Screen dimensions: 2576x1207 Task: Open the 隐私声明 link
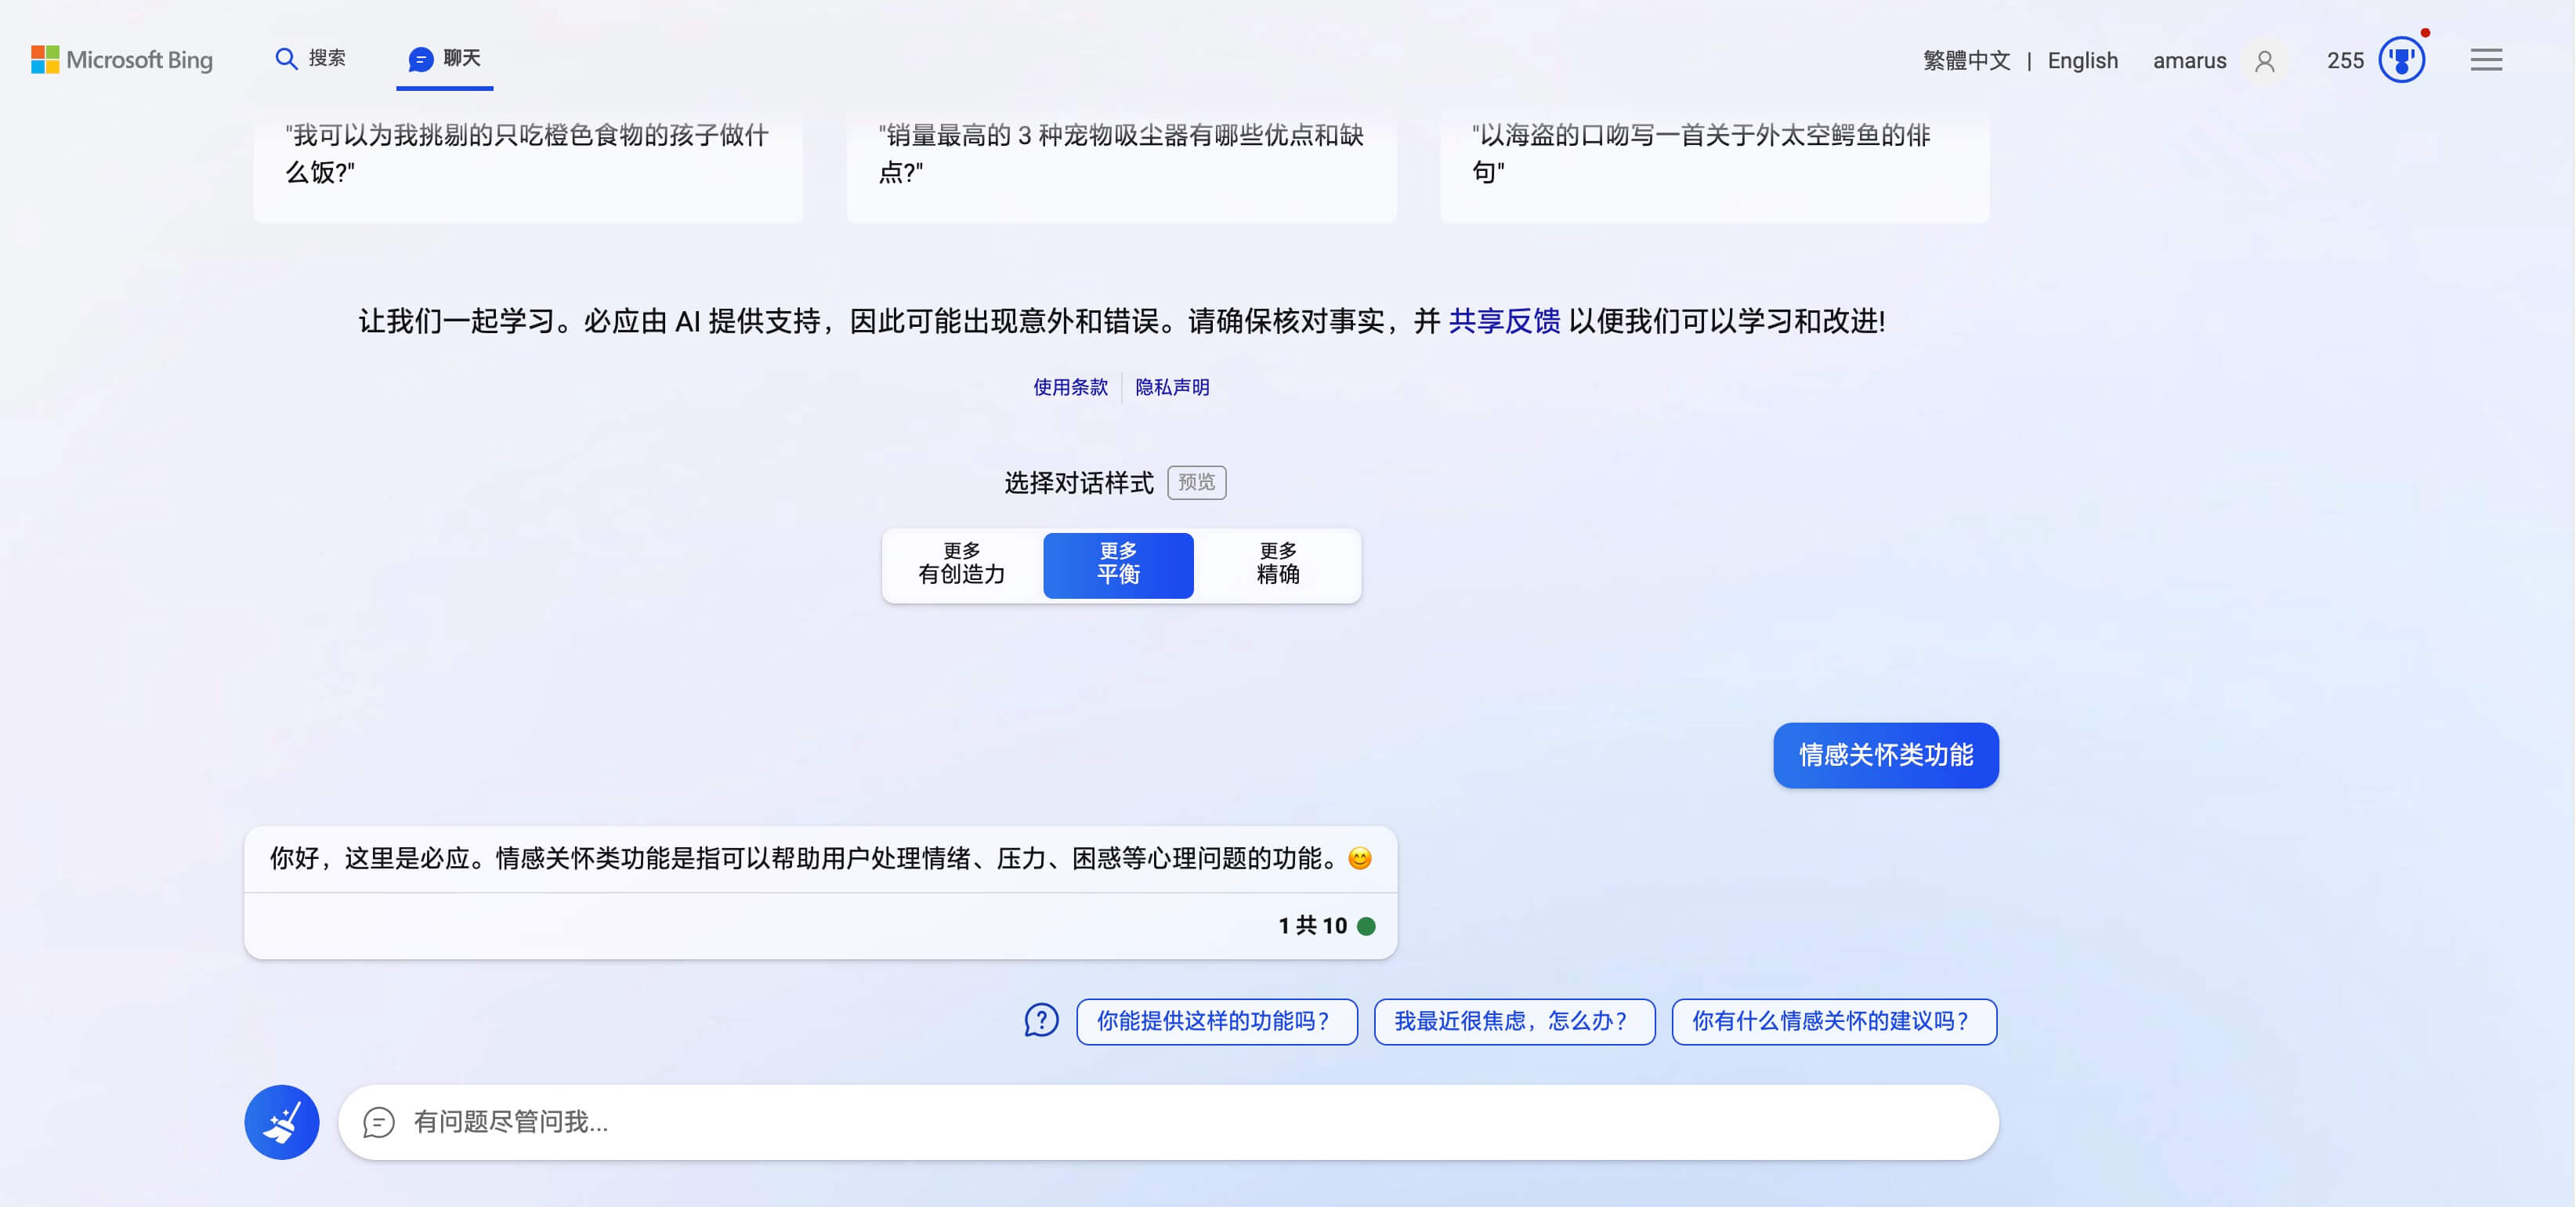click(1172, 387)
